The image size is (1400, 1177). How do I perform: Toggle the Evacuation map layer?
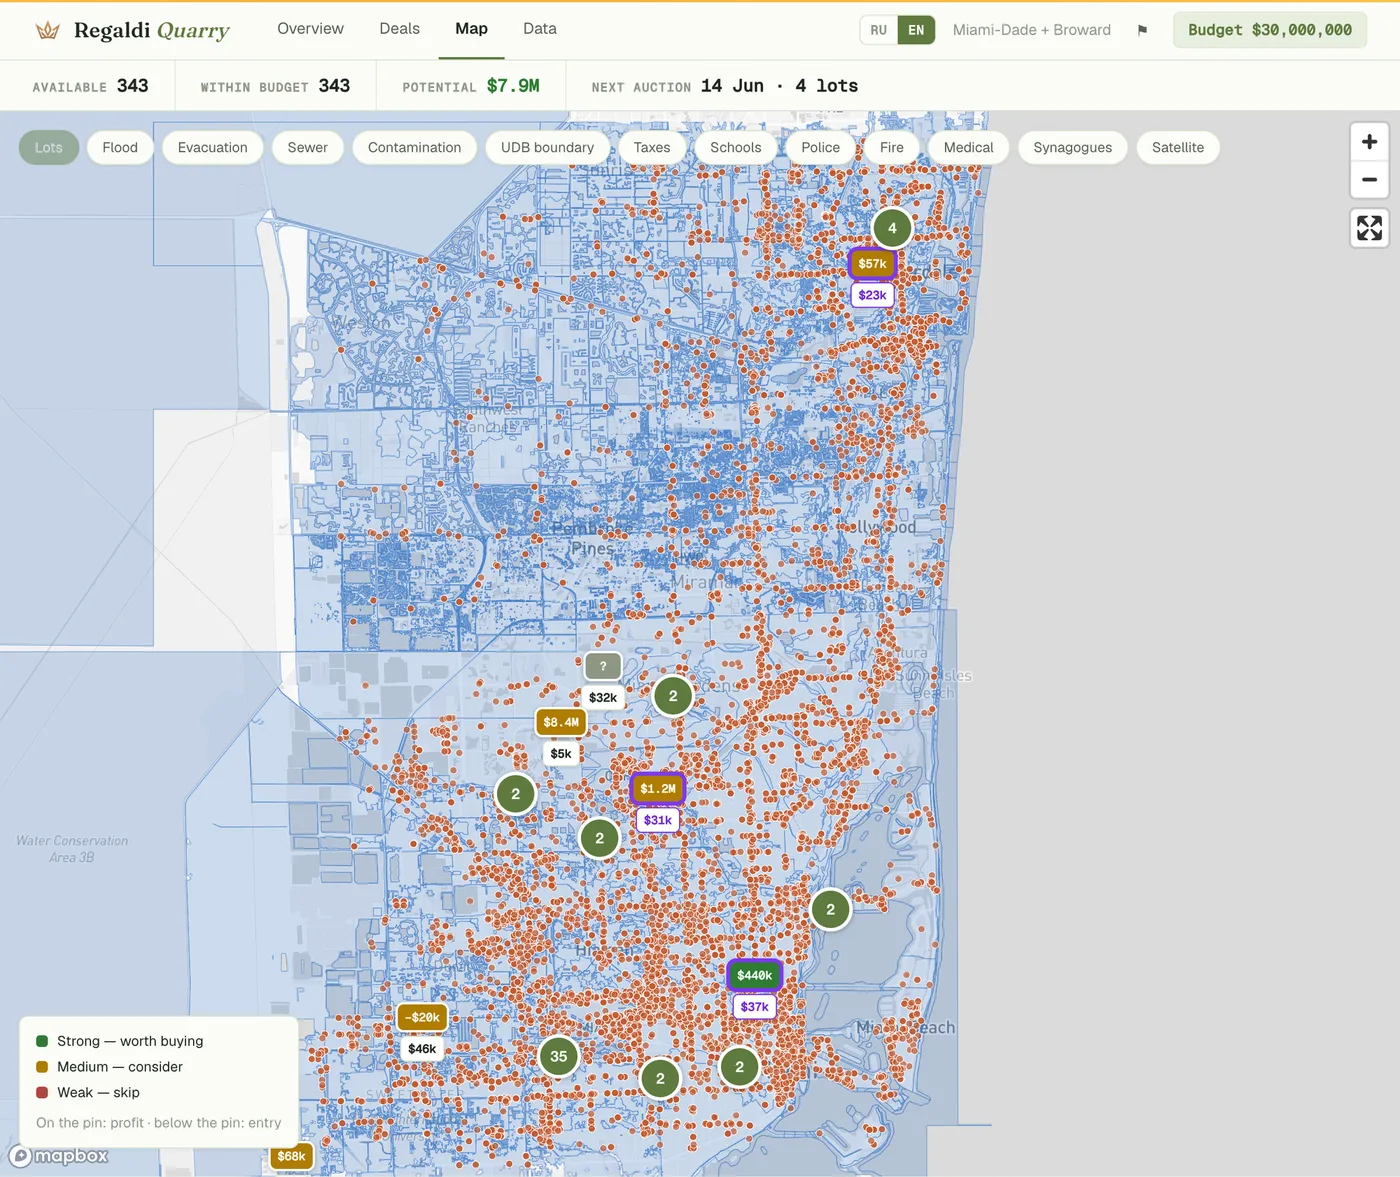[213, 147]
